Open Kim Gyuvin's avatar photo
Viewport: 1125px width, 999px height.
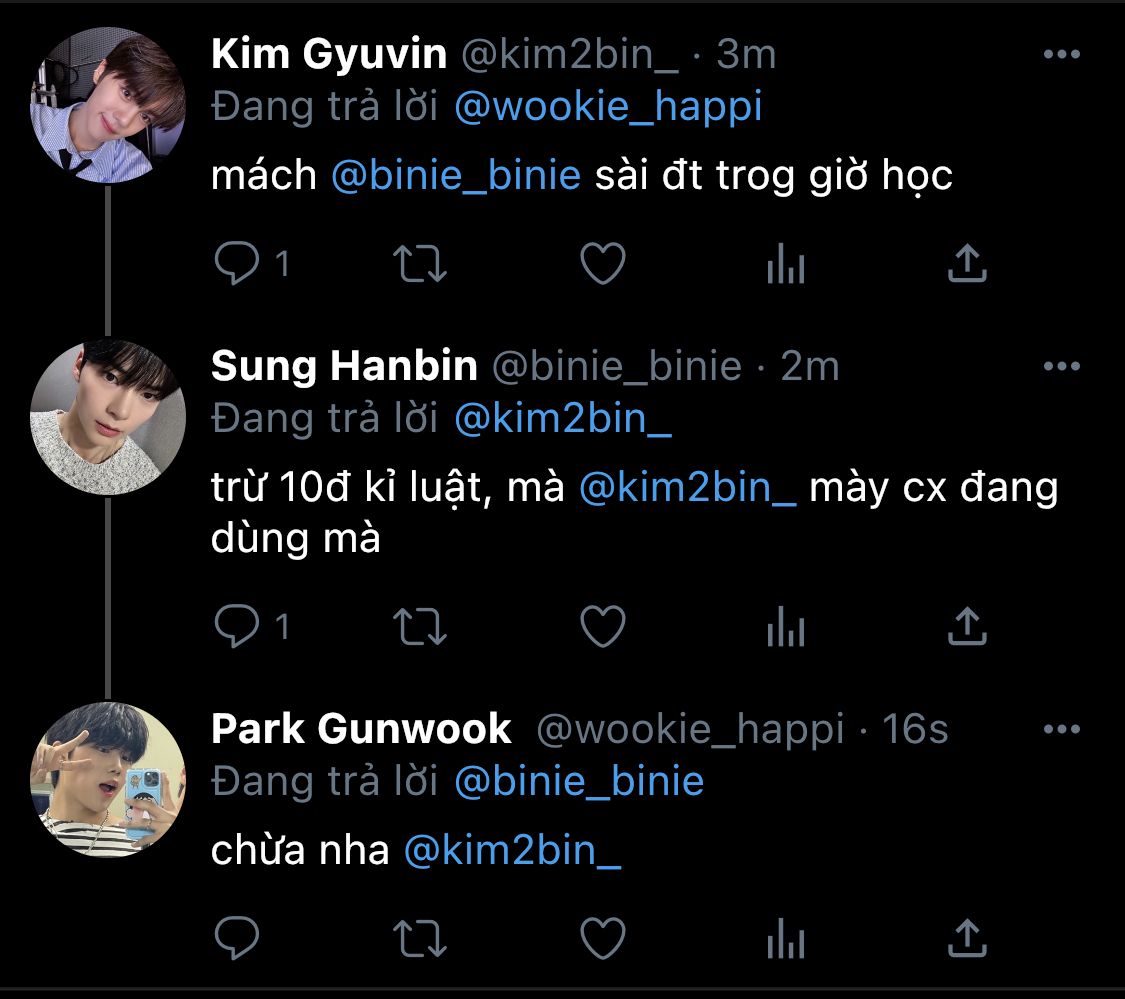pyautogui.click(x=107, y=105)
